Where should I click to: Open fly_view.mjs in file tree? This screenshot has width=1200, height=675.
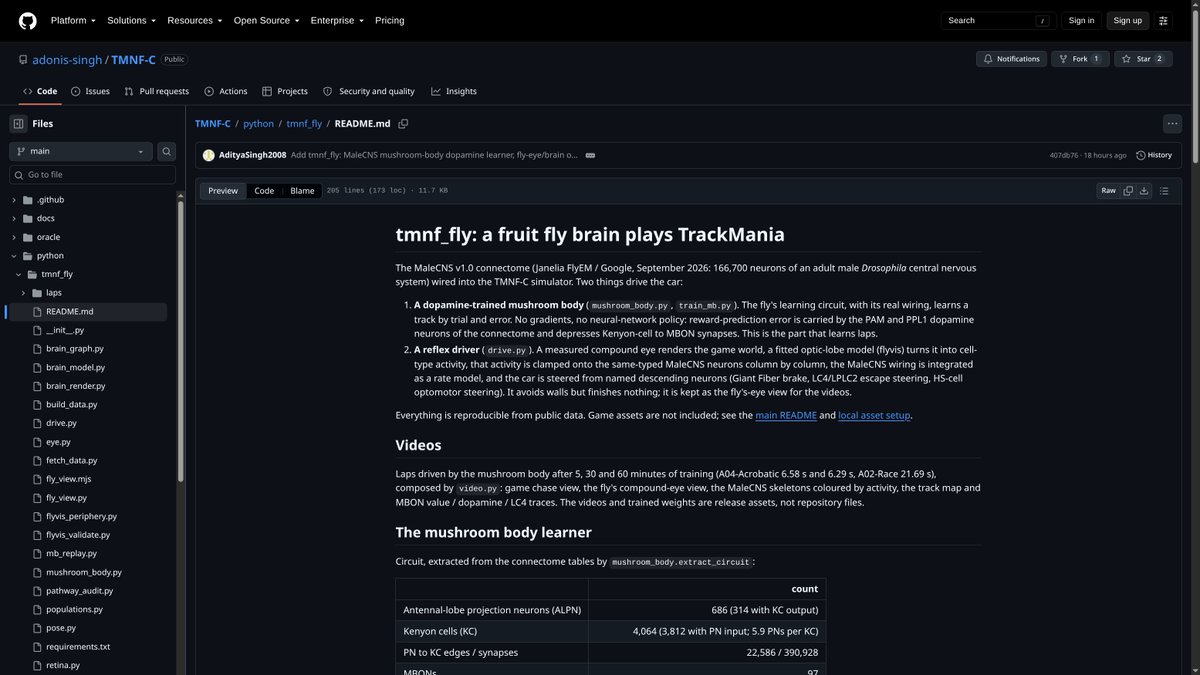[68, 479]
